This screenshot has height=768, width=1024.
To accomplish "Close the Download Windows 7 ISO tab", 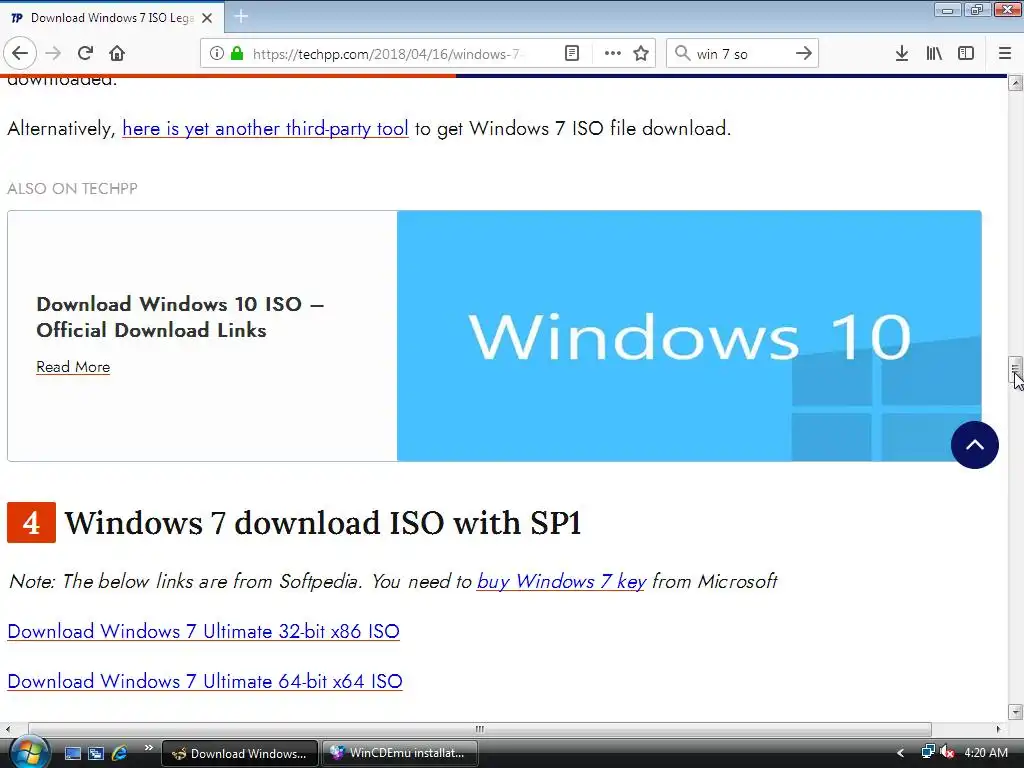I will [207, 18].
